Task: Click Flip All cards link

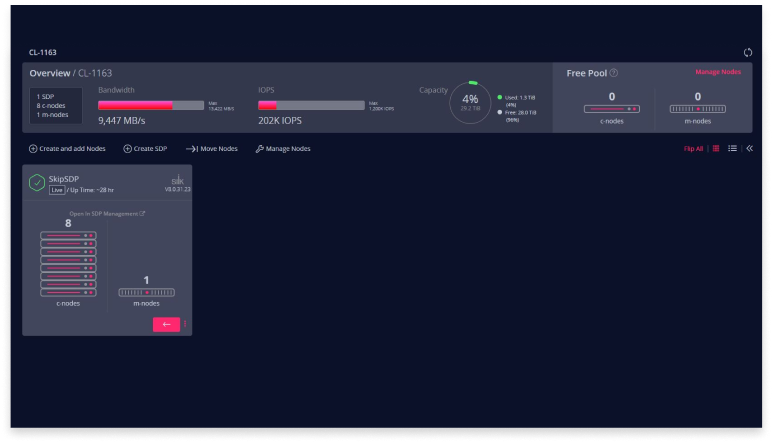Action: tap(693, 148)
